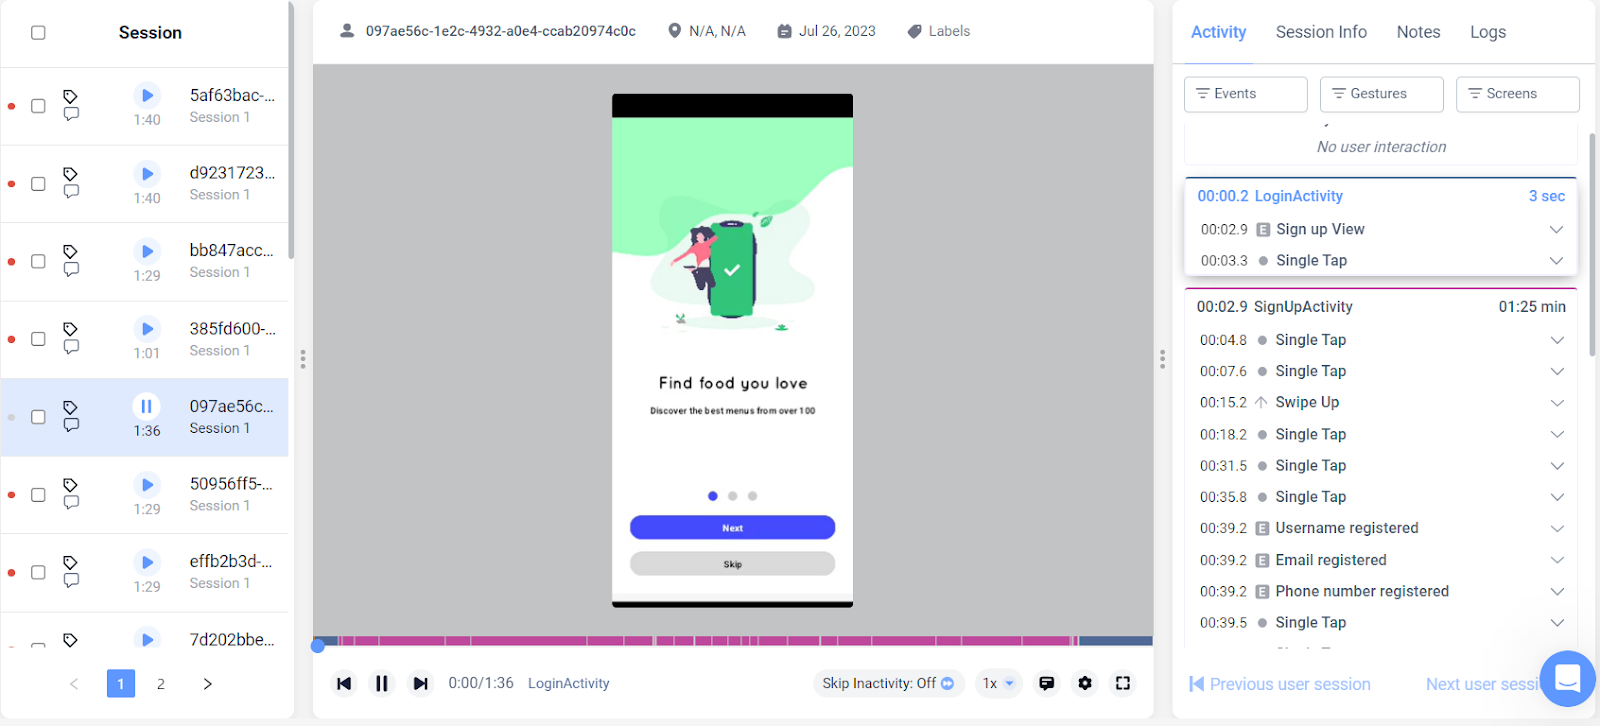Expand the Username registered event details
1600x726 pixels.
click(x=1557, y=528)
